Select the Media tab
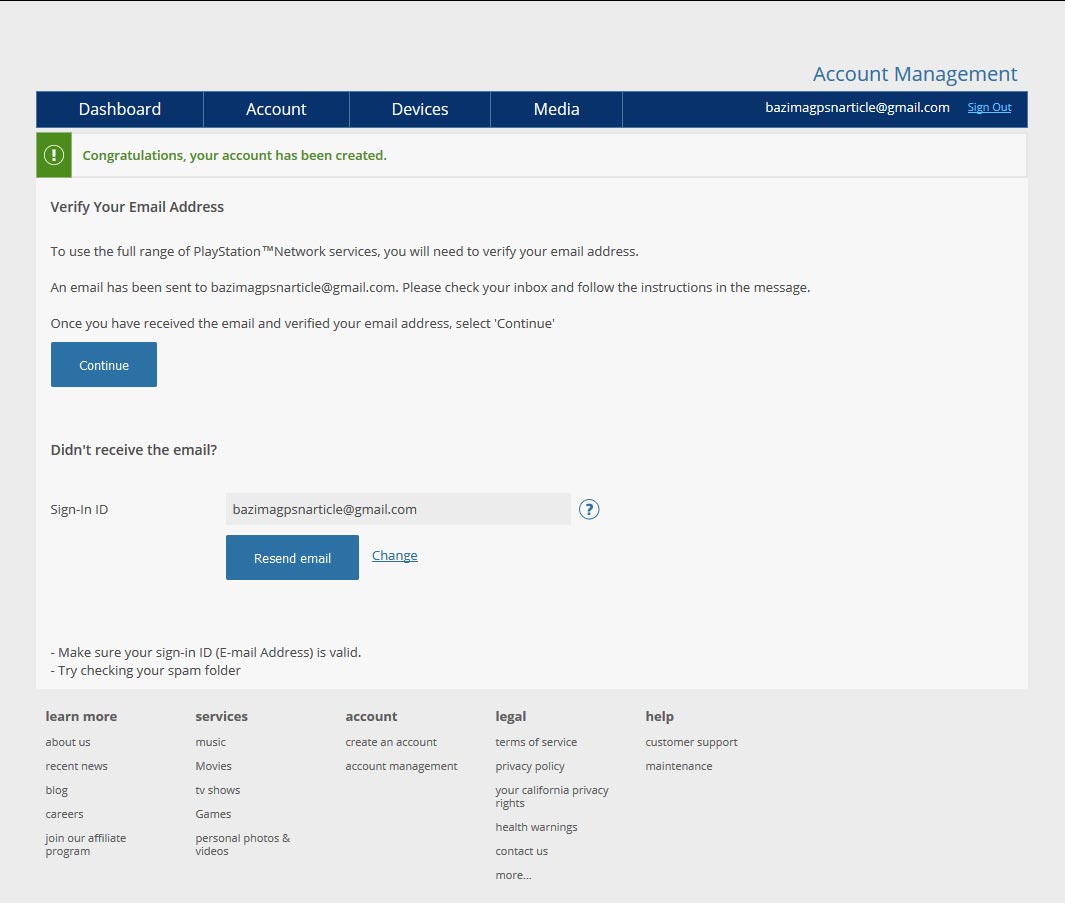Screen dimensions: 1065x903 coord(556,109)
